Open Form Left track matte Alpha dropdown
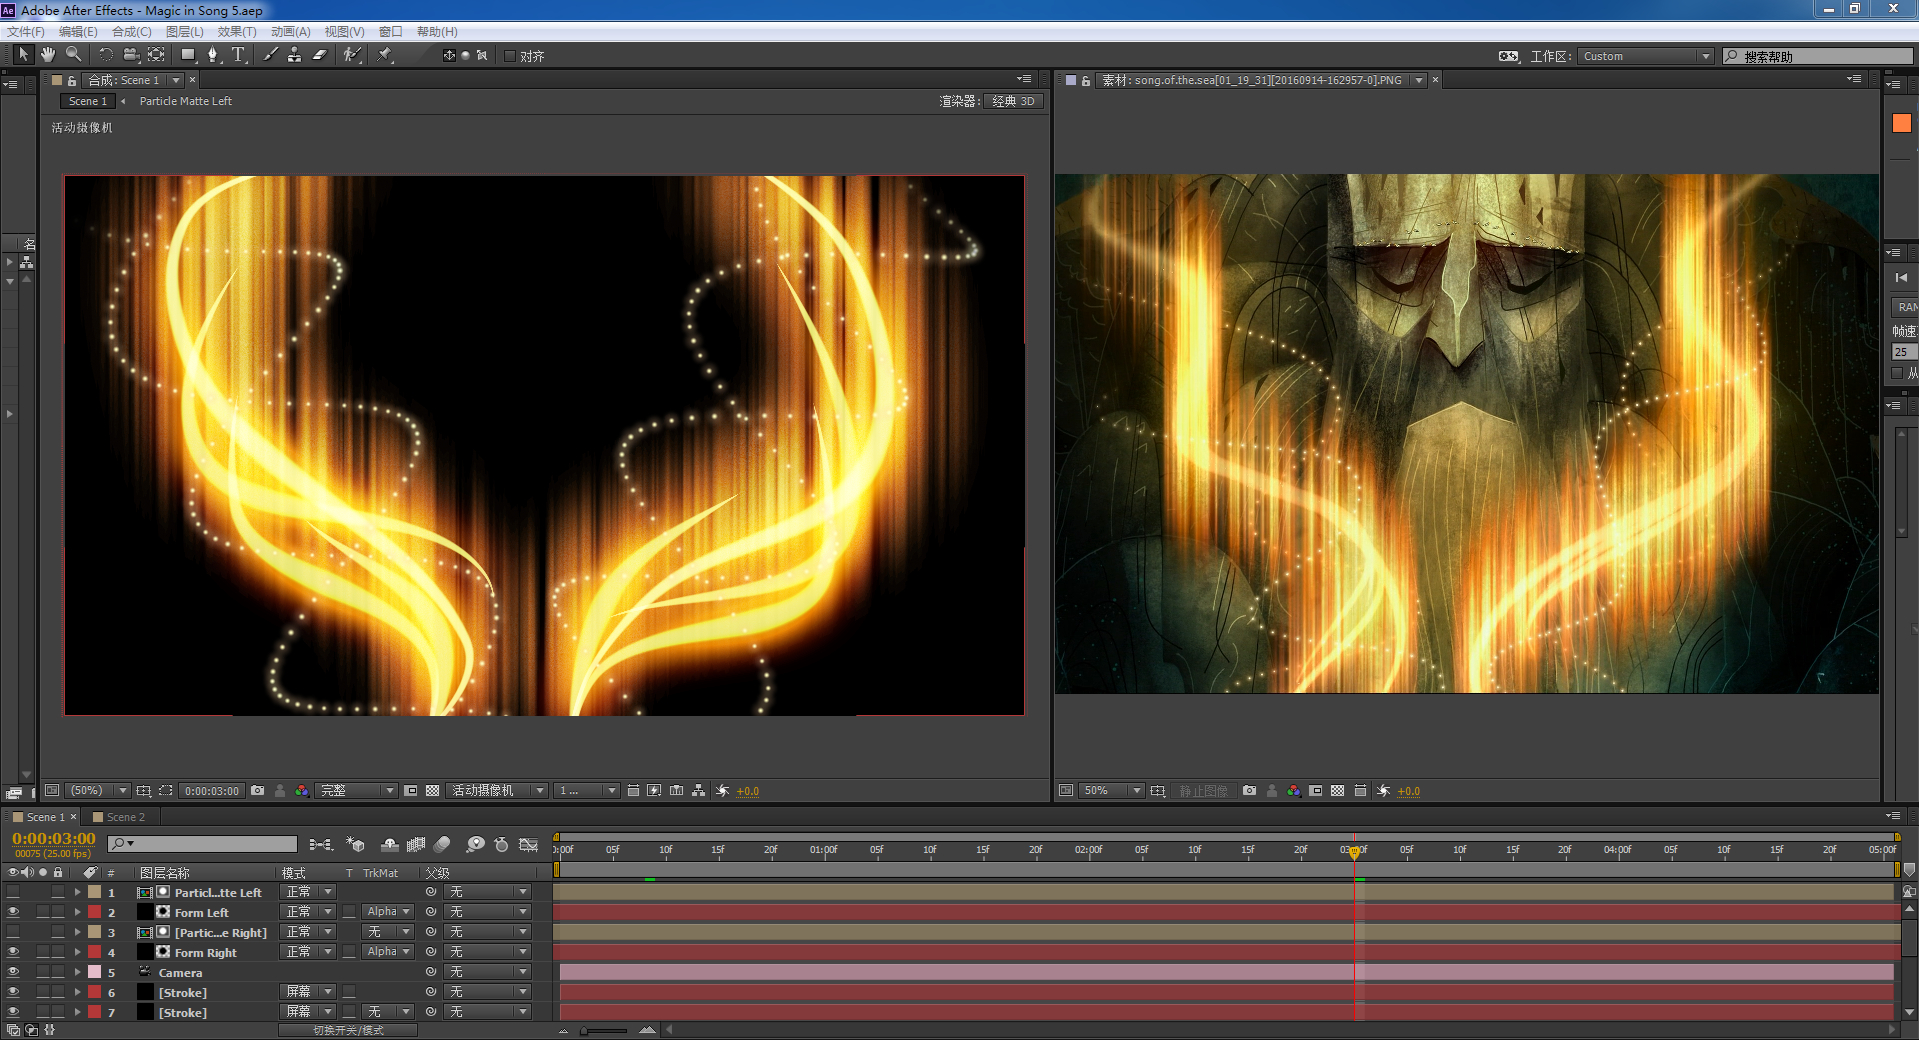Viewport: 1919px width, 1040px height. coord(388,912)
